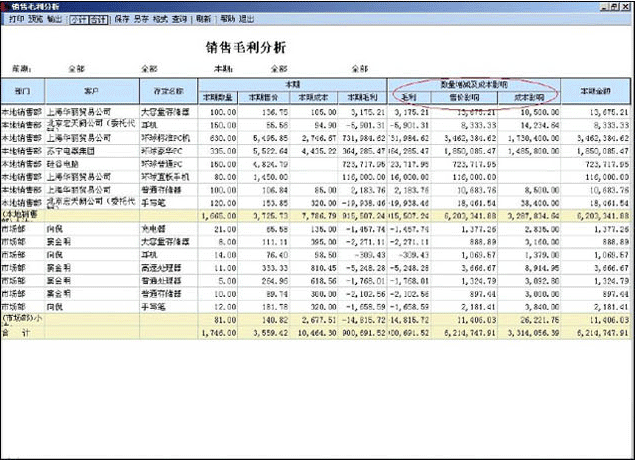
Task: Click the grand total cost 10,464.30
Action: [313, 333]
